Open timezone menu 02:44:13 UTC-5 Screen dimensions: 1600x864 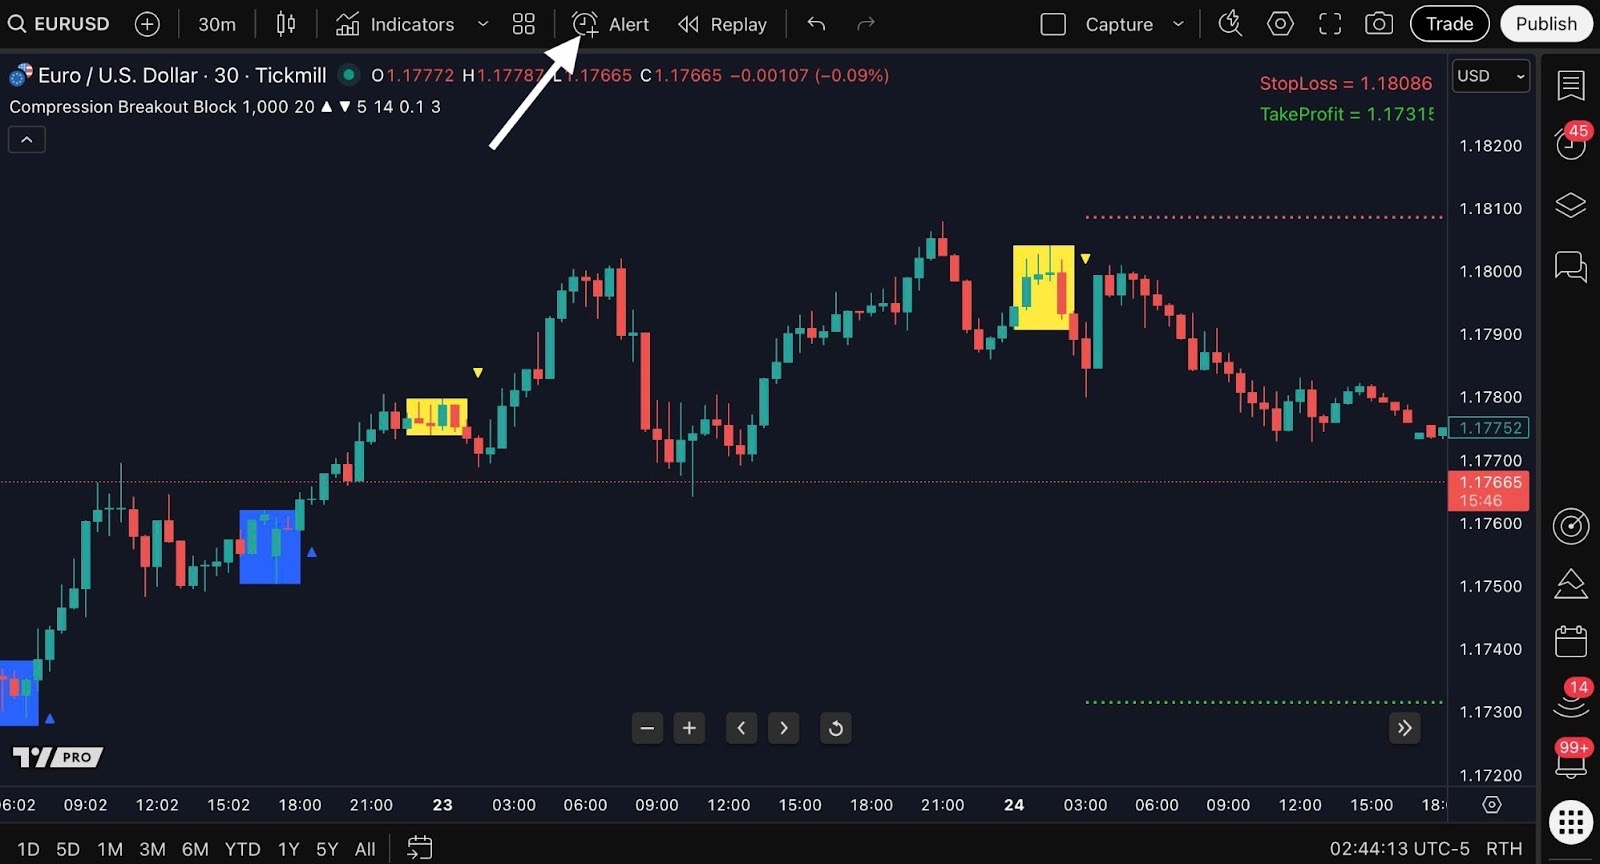click(x=1399, y=849)
